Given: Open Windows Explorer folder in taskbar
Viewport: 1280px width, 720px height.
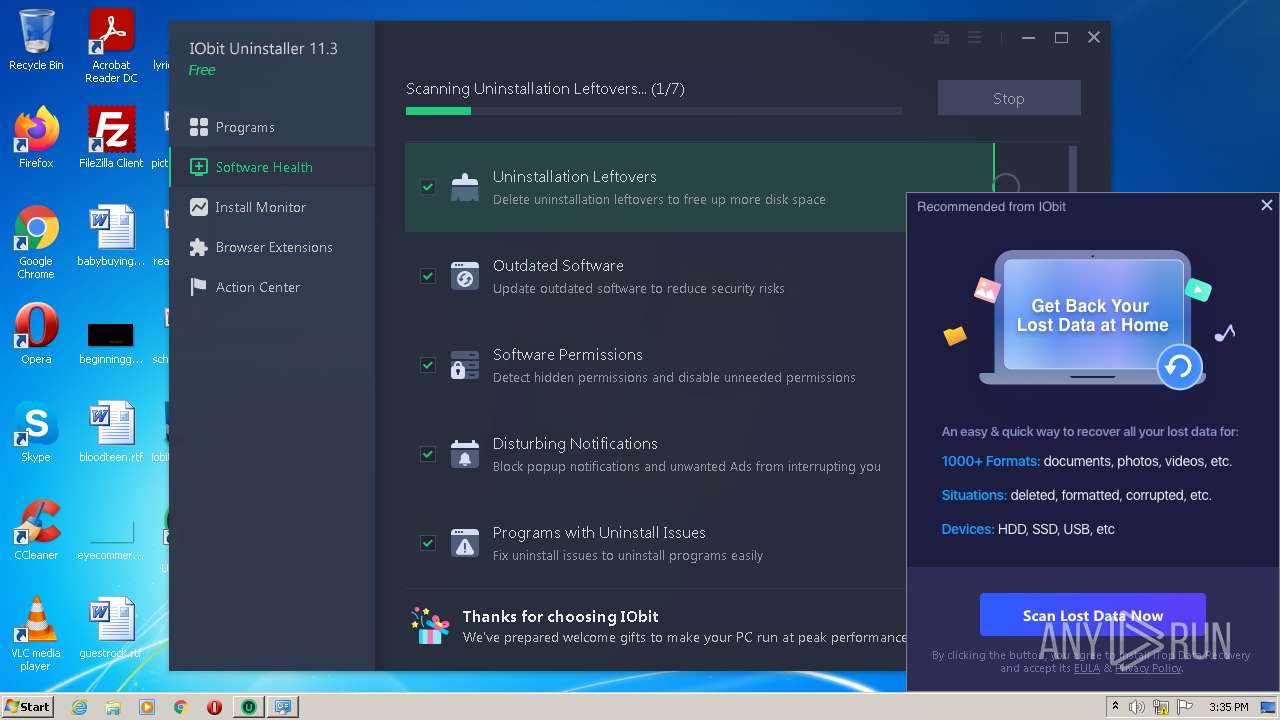Looking at the screenshot, I should [x=113, y=707].
